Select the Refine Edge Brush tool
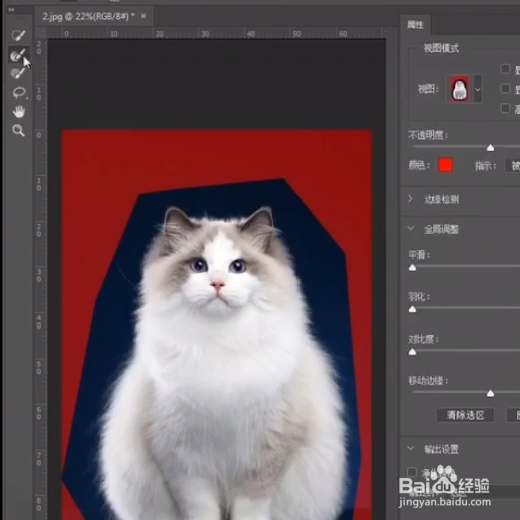 click(x=18, y=55)
